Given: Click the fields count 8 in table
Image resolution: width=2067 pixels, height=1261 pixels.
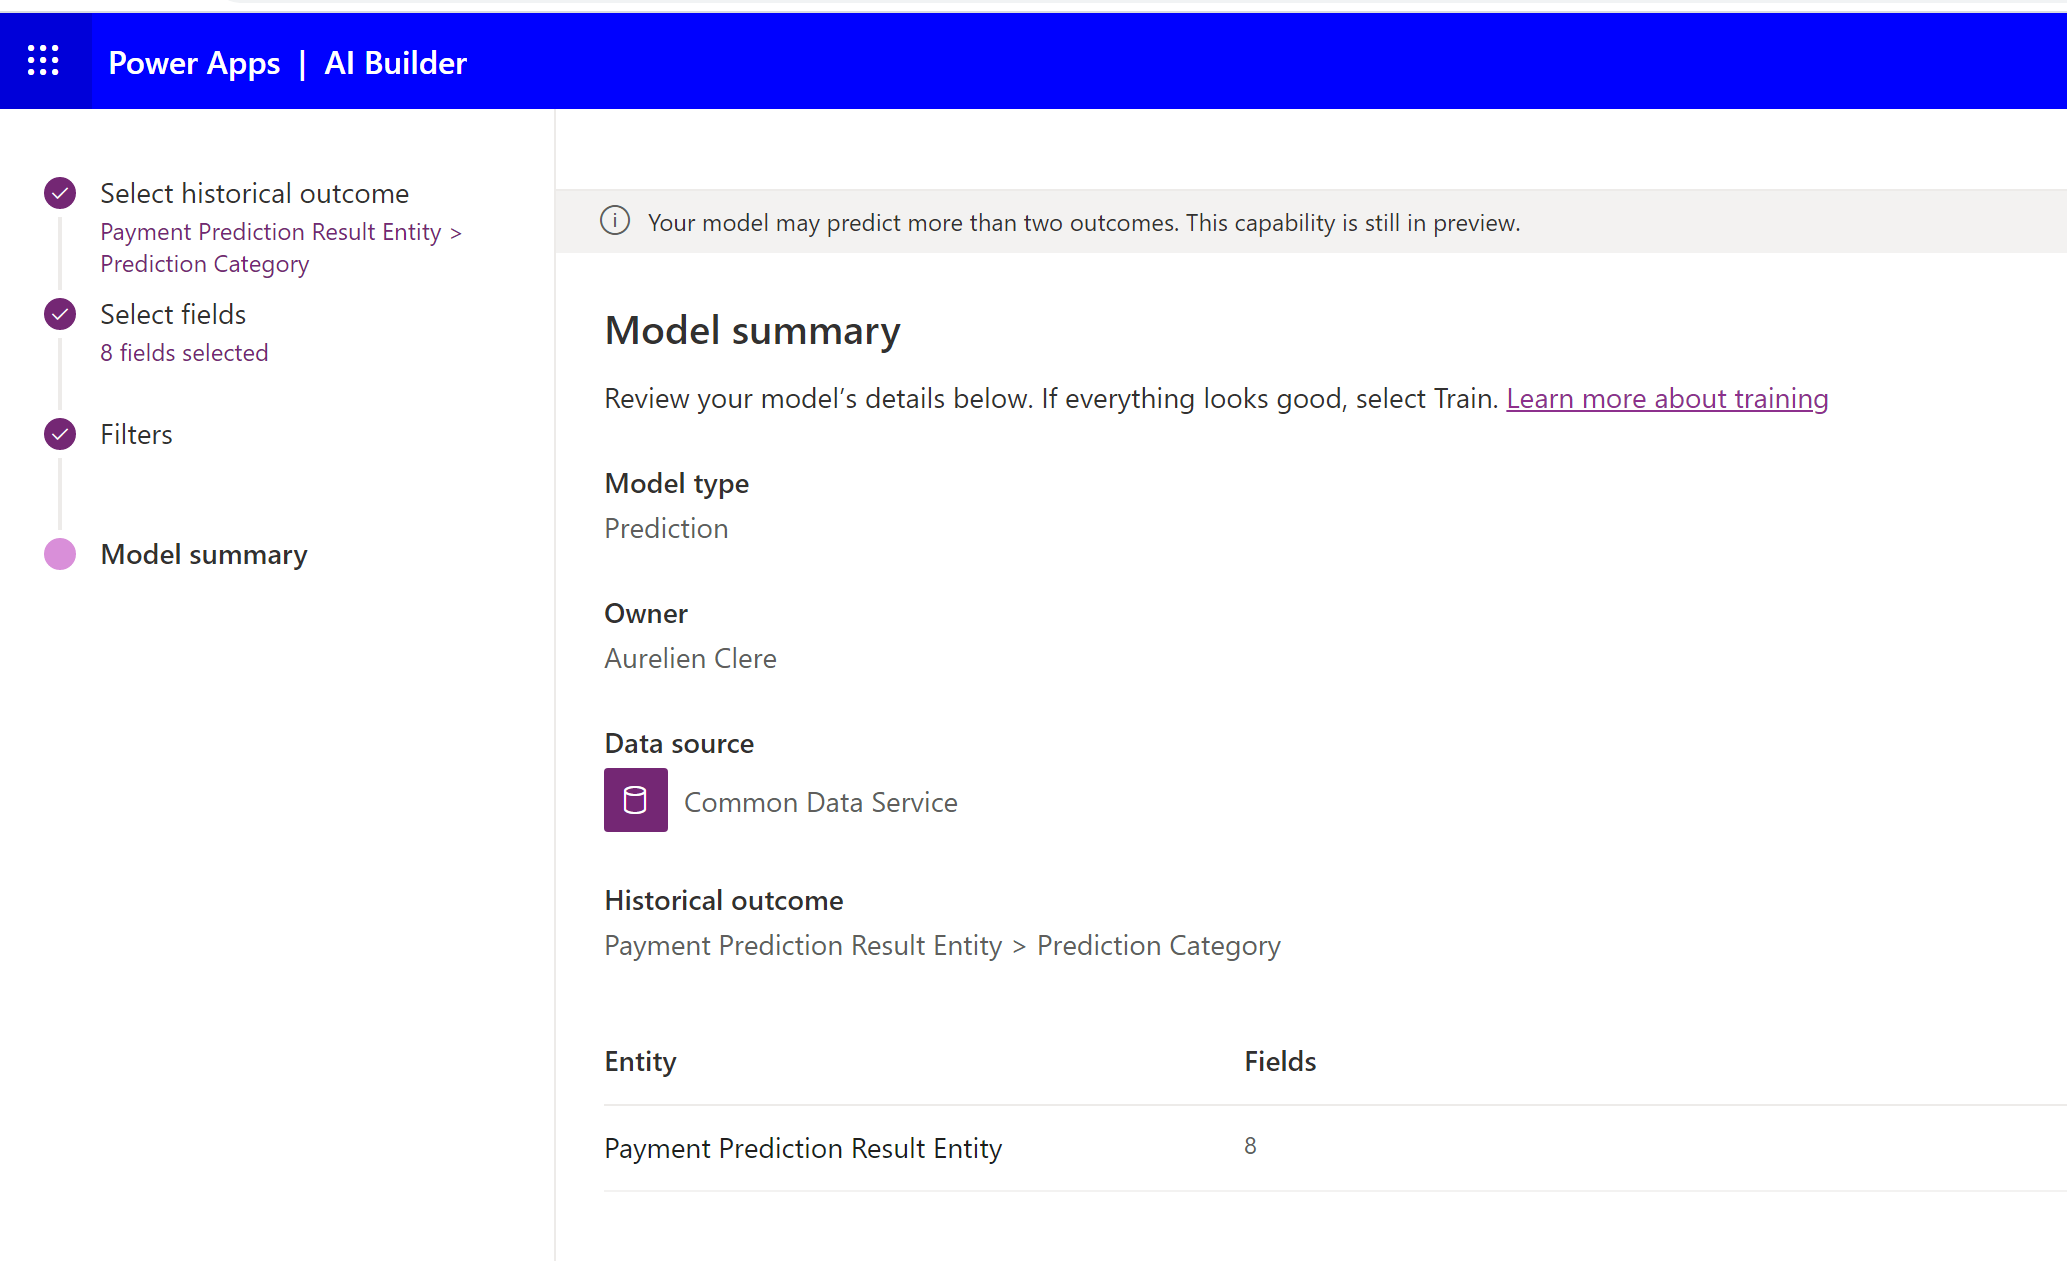Looking at the screenshot, I should [x=1250, y=1146].
